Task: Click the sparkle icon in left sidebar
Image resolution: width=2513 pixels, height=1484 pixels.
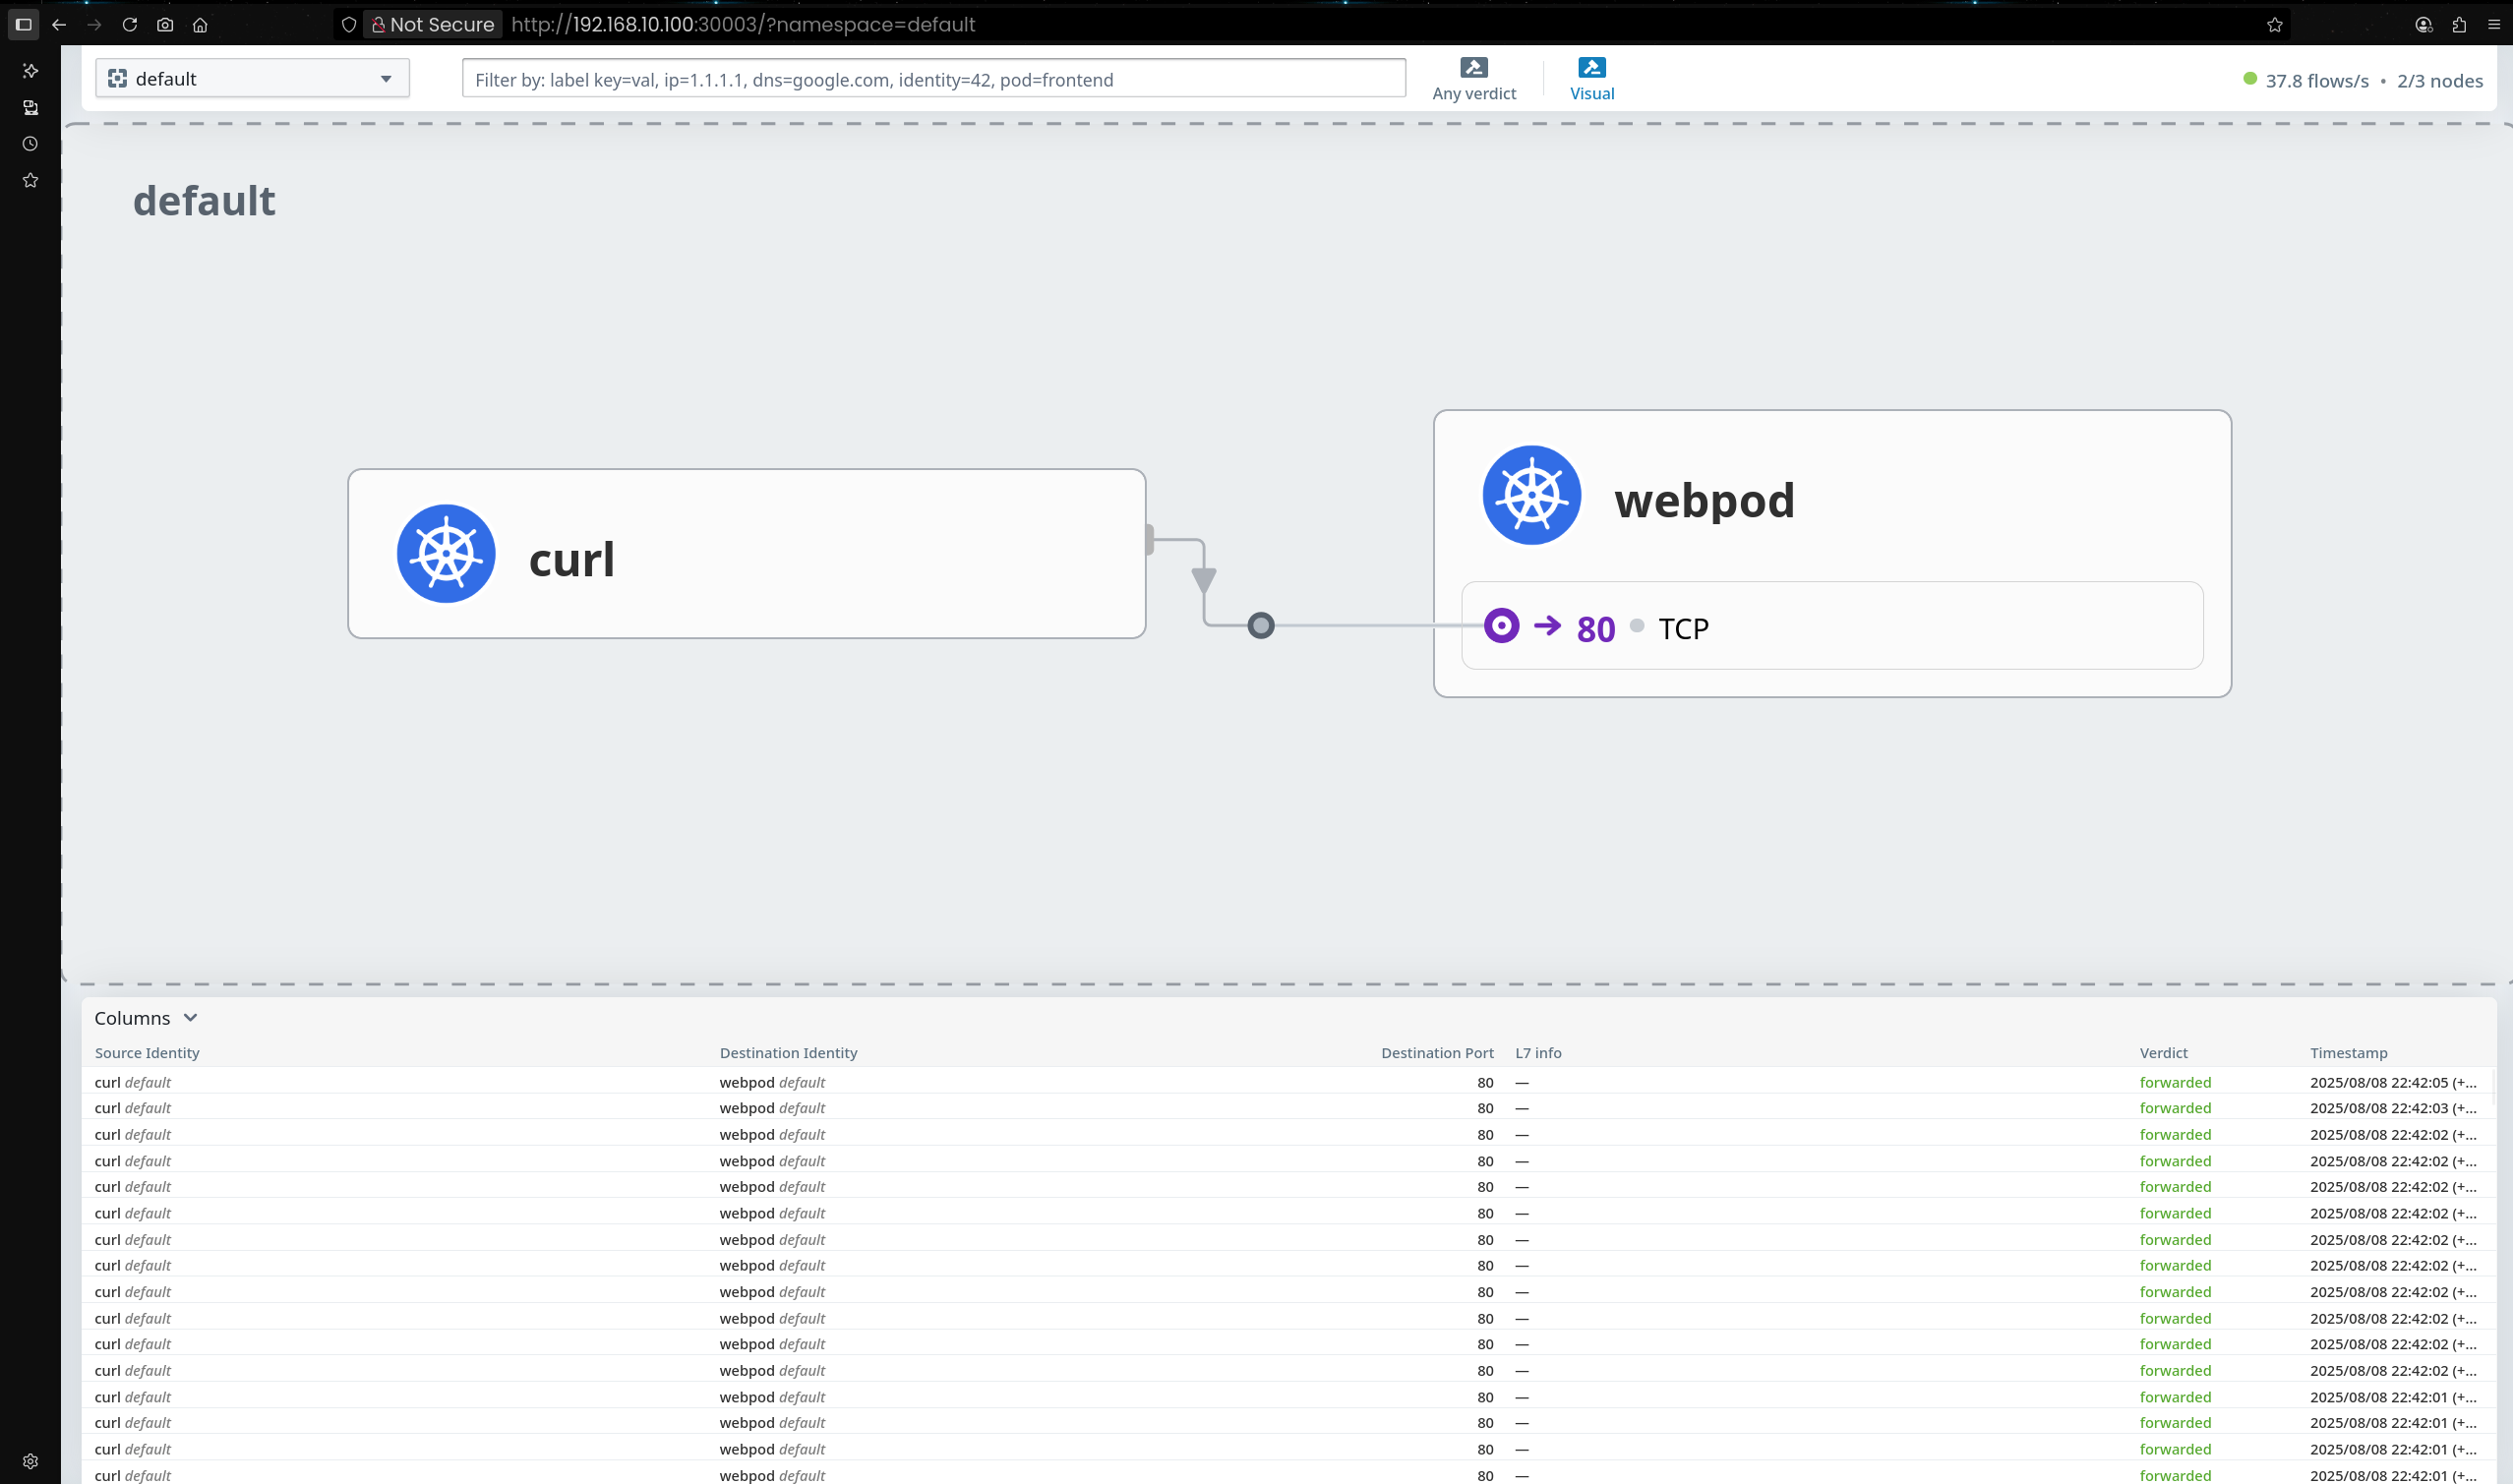Action: (30, 70)
